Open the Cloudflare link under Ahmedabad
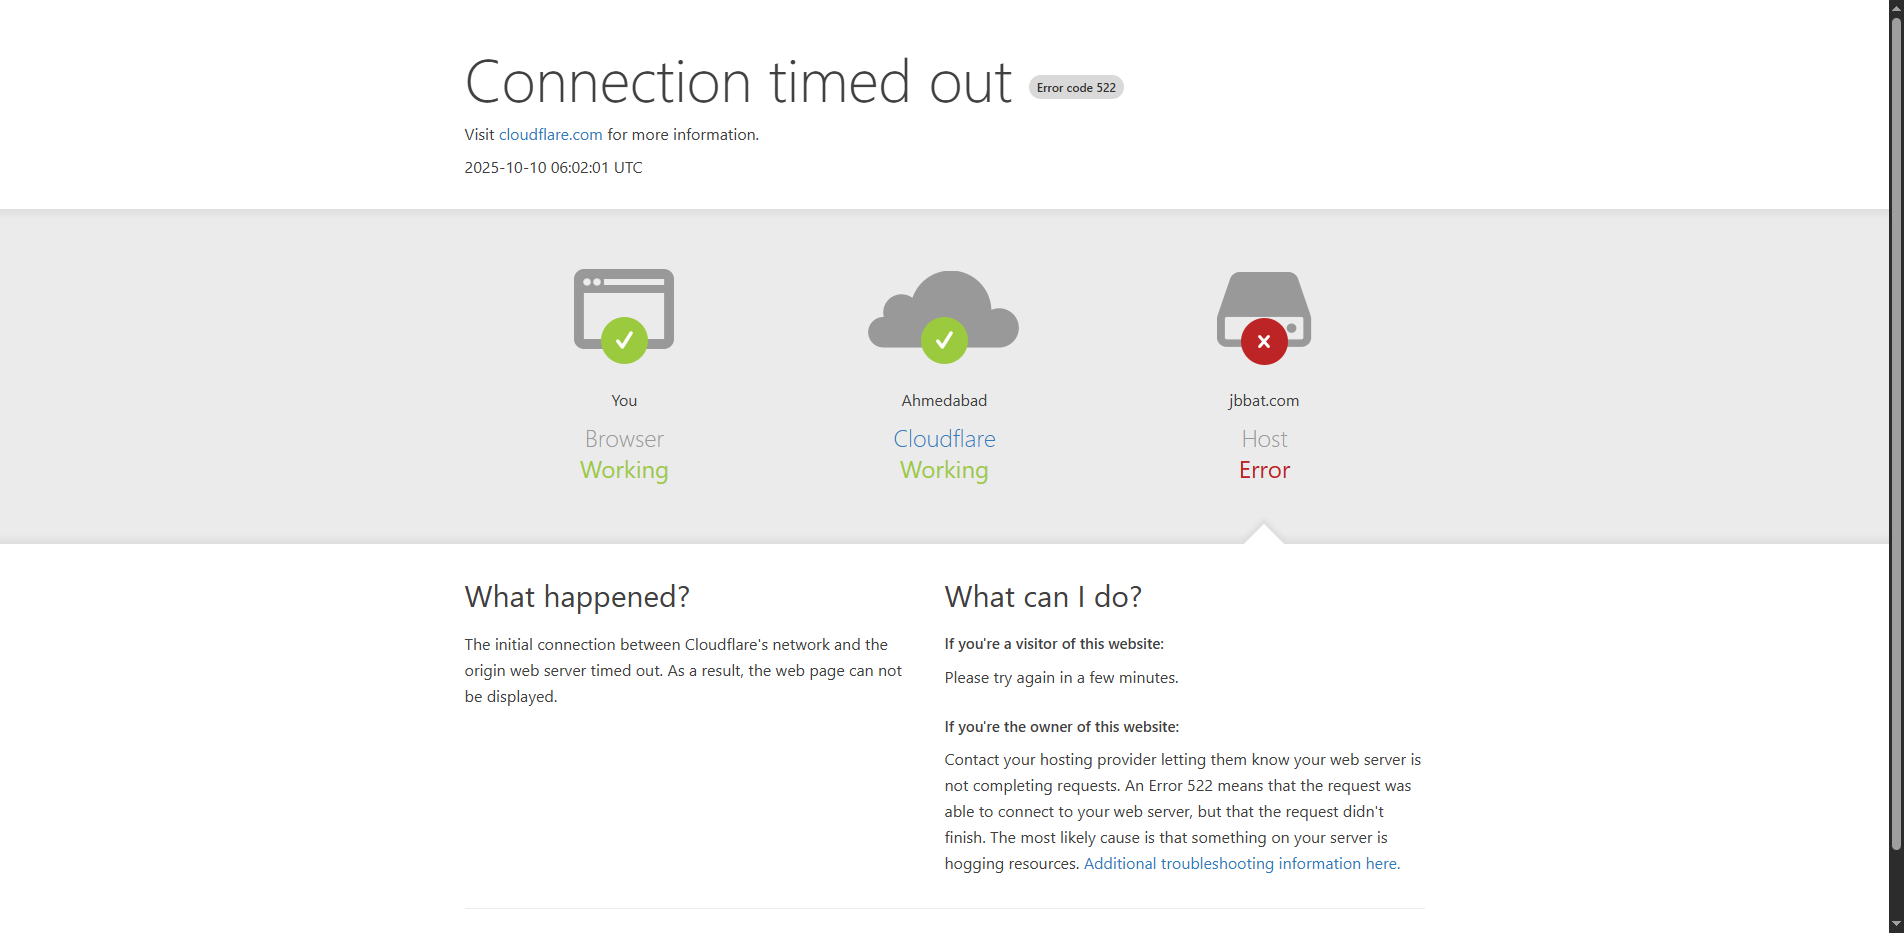Image resolution: width=1904 pixels, height=933 pixels. (x=944, y=439)
